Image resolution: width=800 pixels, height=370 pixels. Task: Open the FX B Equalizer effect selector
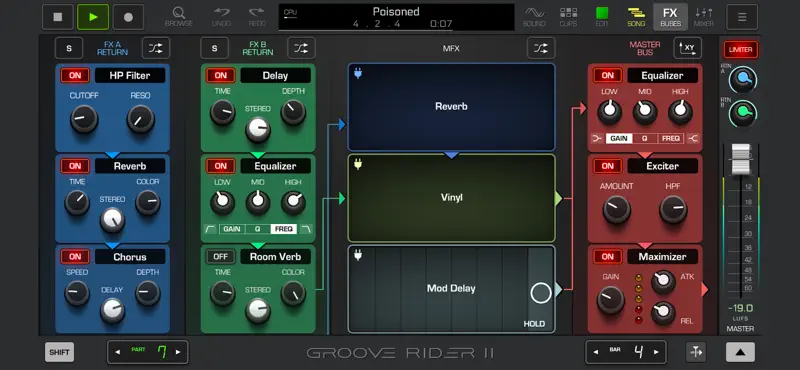coord(275,166)
